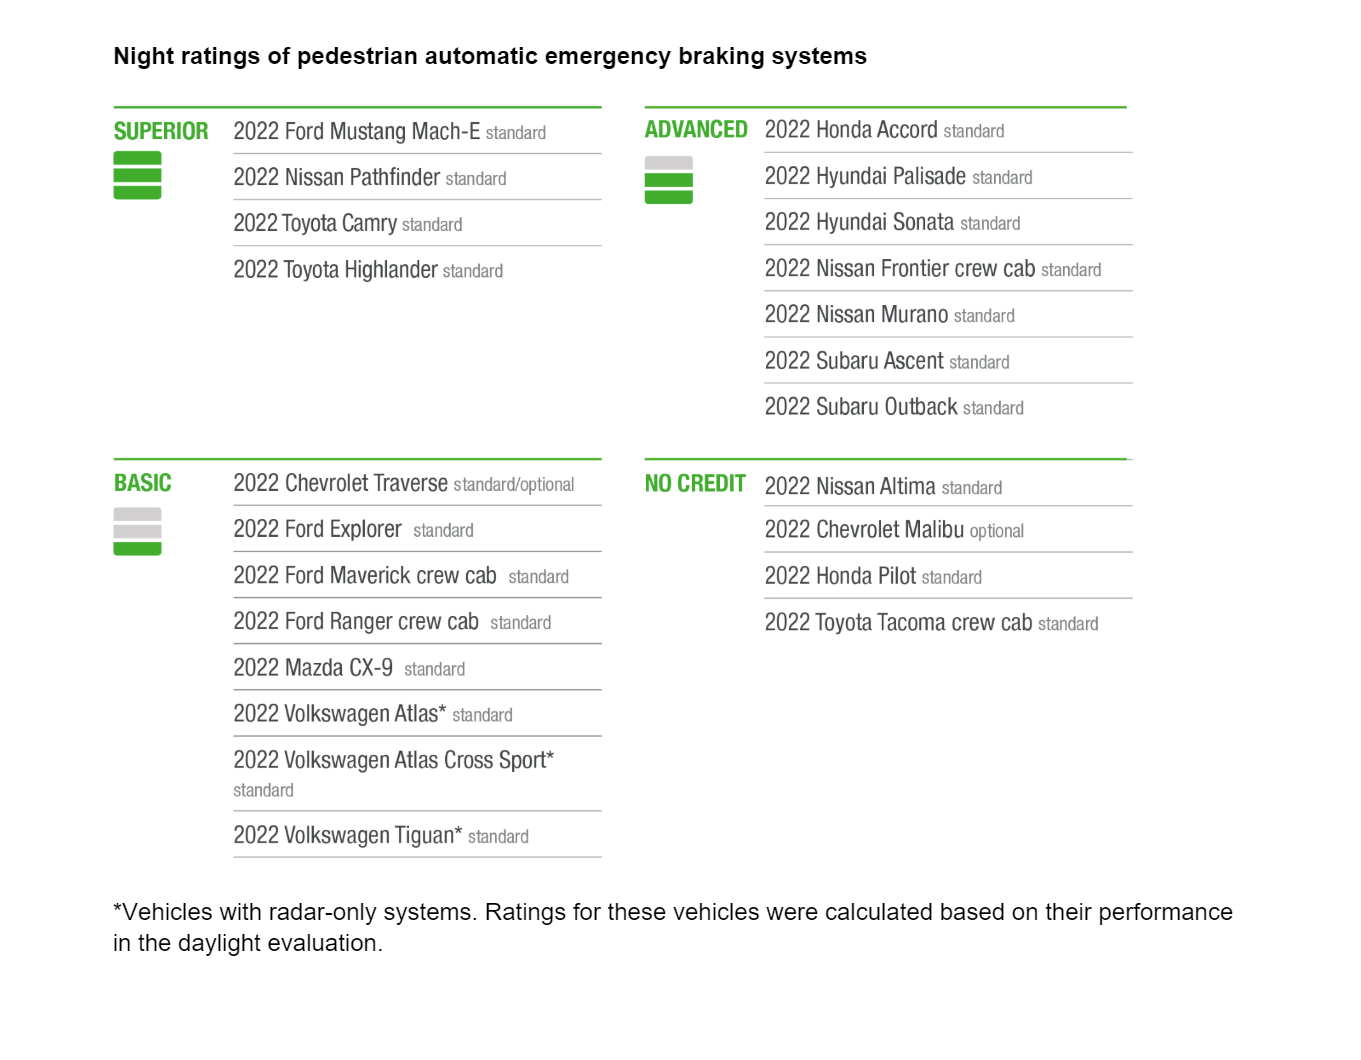This screenshot has height=1060, width=1361.
Task: Pick the 2022 Mazda CX-9 entry
Action: coord(348,668)
